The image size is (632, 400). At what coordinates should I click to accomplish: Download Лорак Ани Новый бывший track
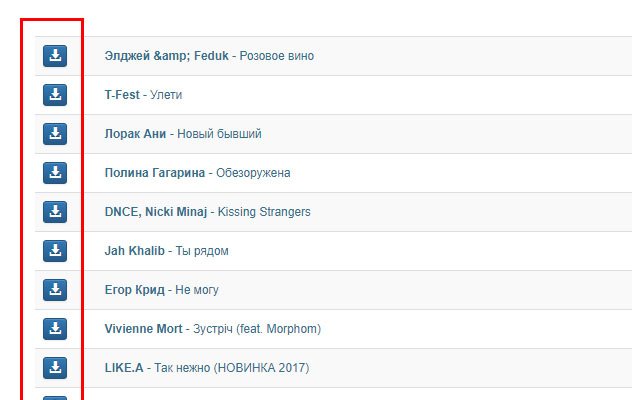[55, 133]
